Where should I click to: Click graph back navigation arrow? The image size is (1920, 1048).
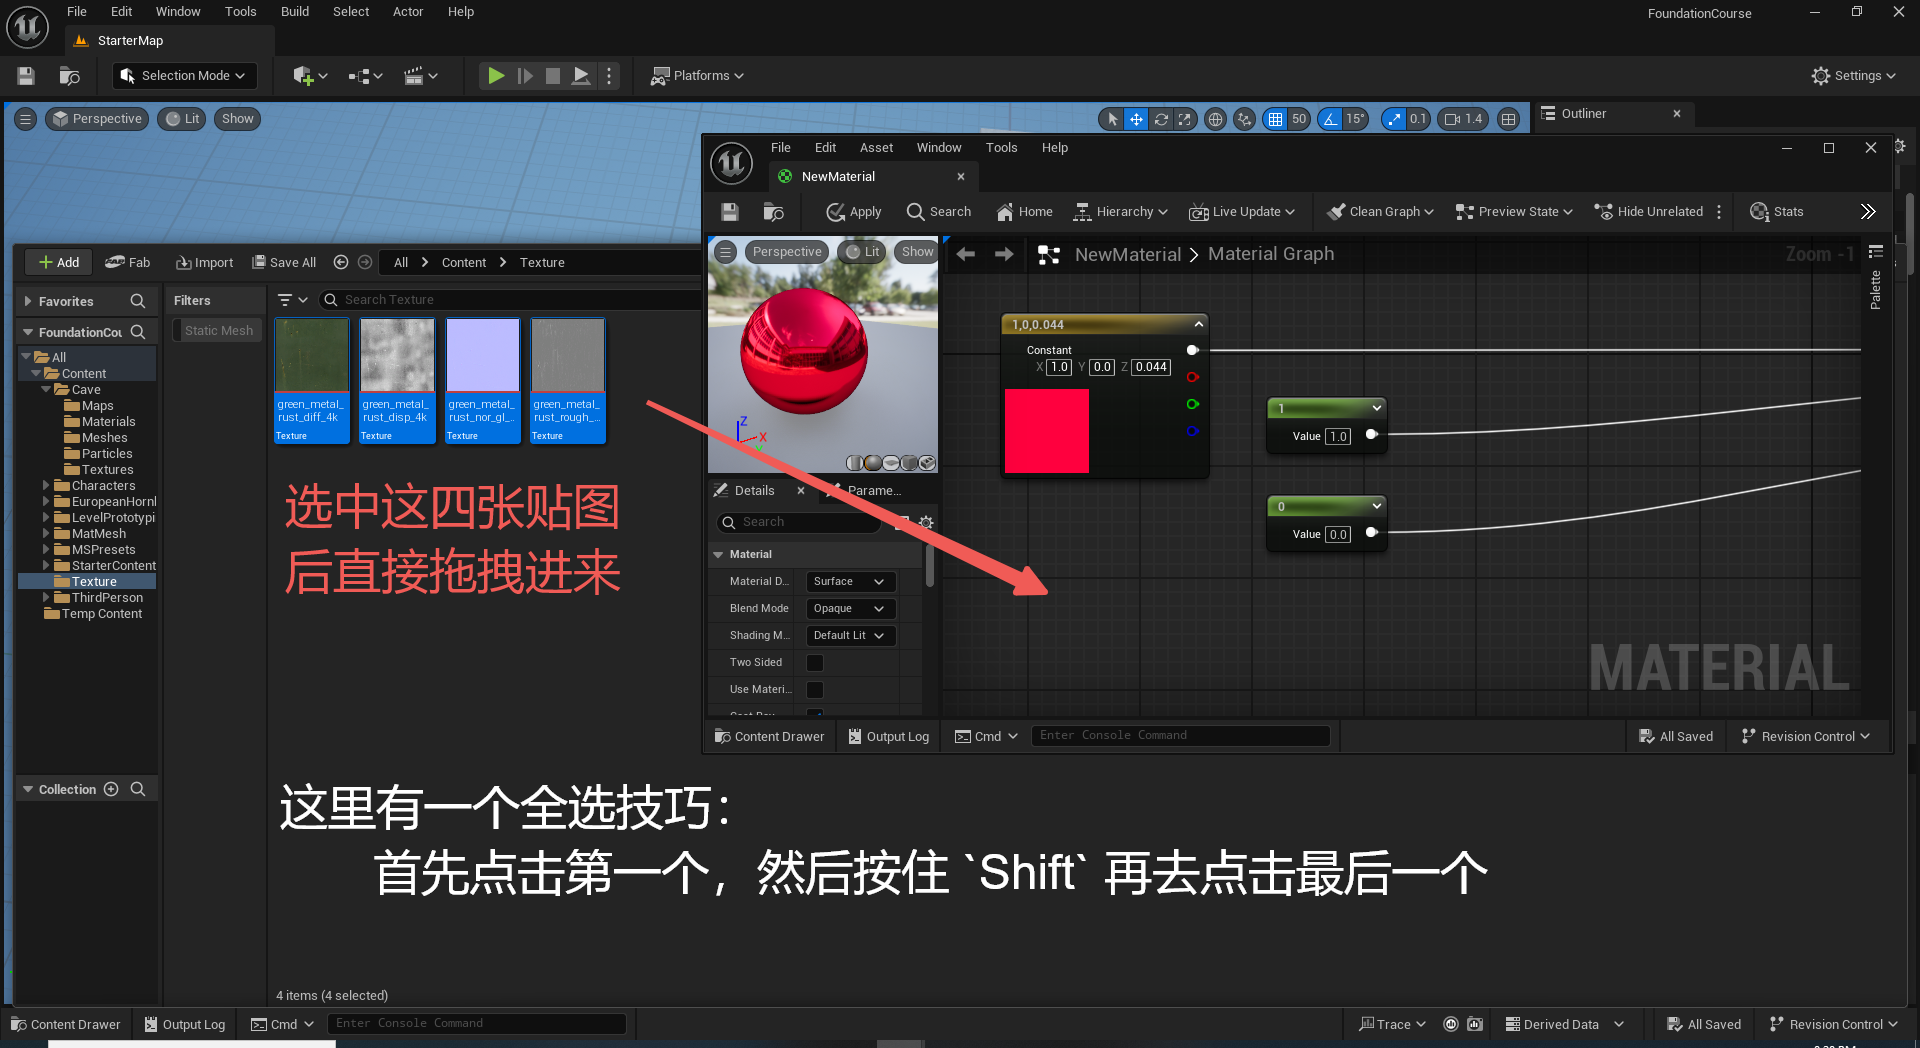pyautogui.click(x=965, y=255)
